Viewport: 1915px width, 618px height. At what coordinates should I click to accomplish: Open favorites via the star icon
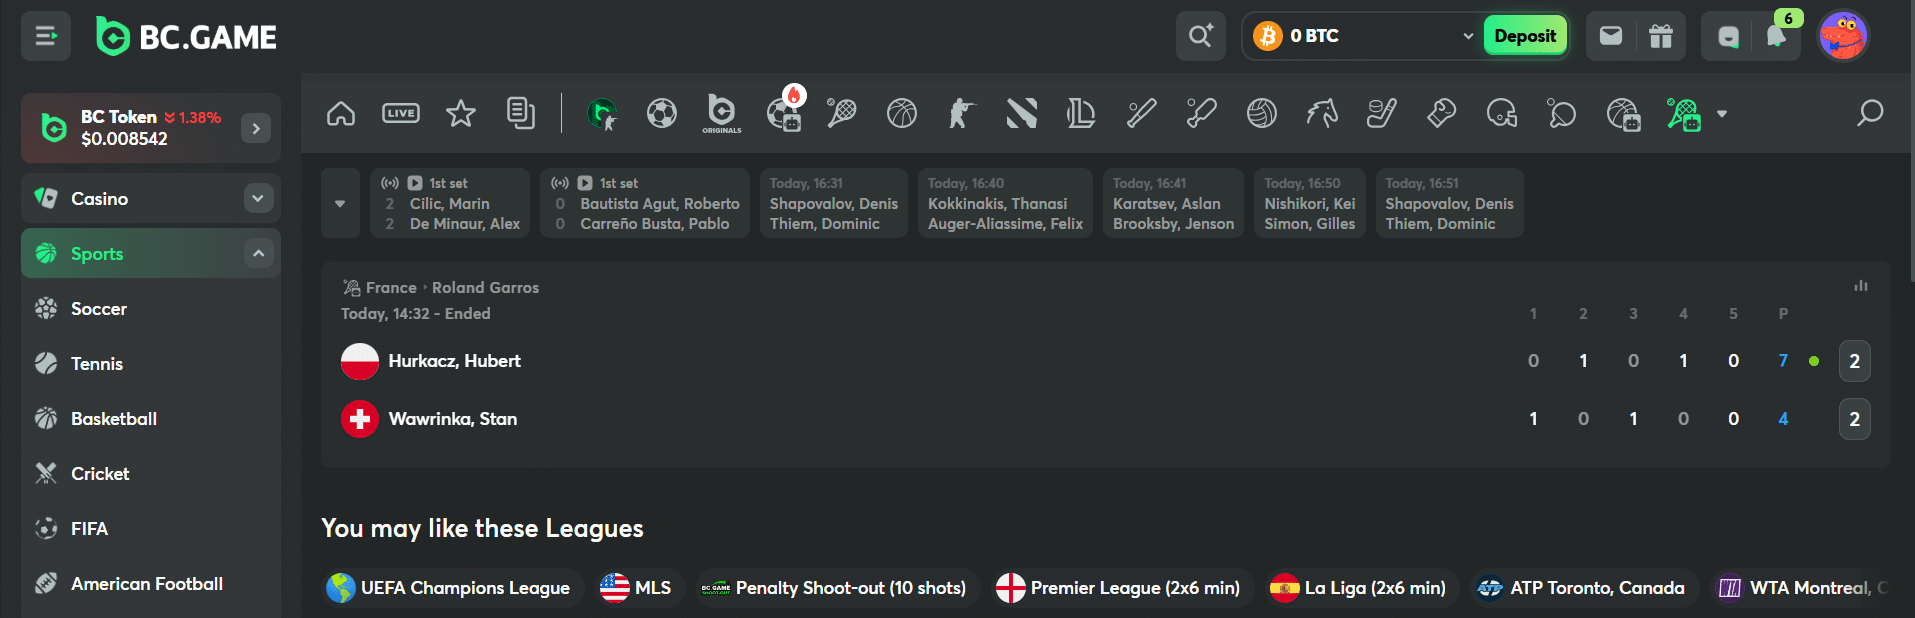pyautogui.click(x=460, y=113)
